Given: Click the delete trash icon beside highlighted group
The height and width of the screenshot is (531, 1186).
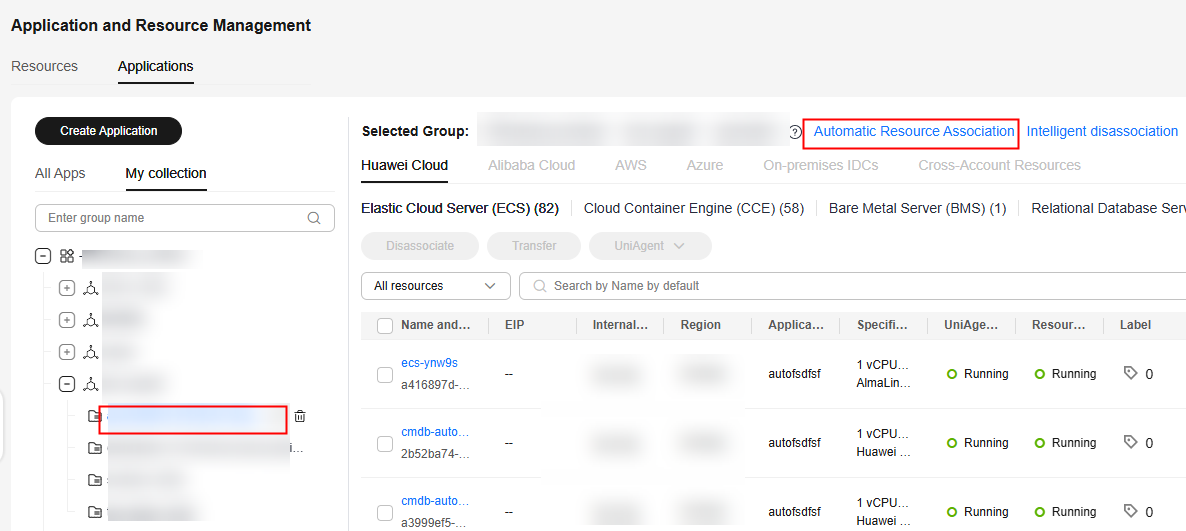Looking at the screenshot, I should 300,416.
